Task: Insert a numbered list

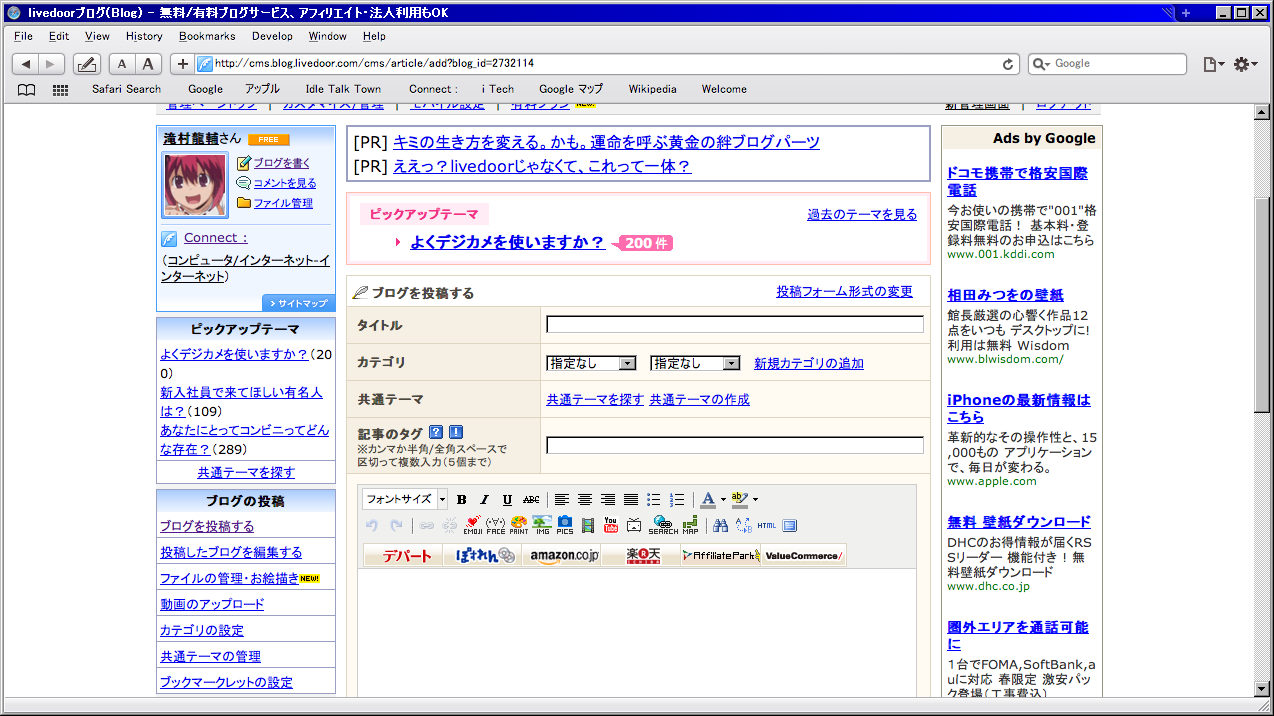Action: [677, 499]
